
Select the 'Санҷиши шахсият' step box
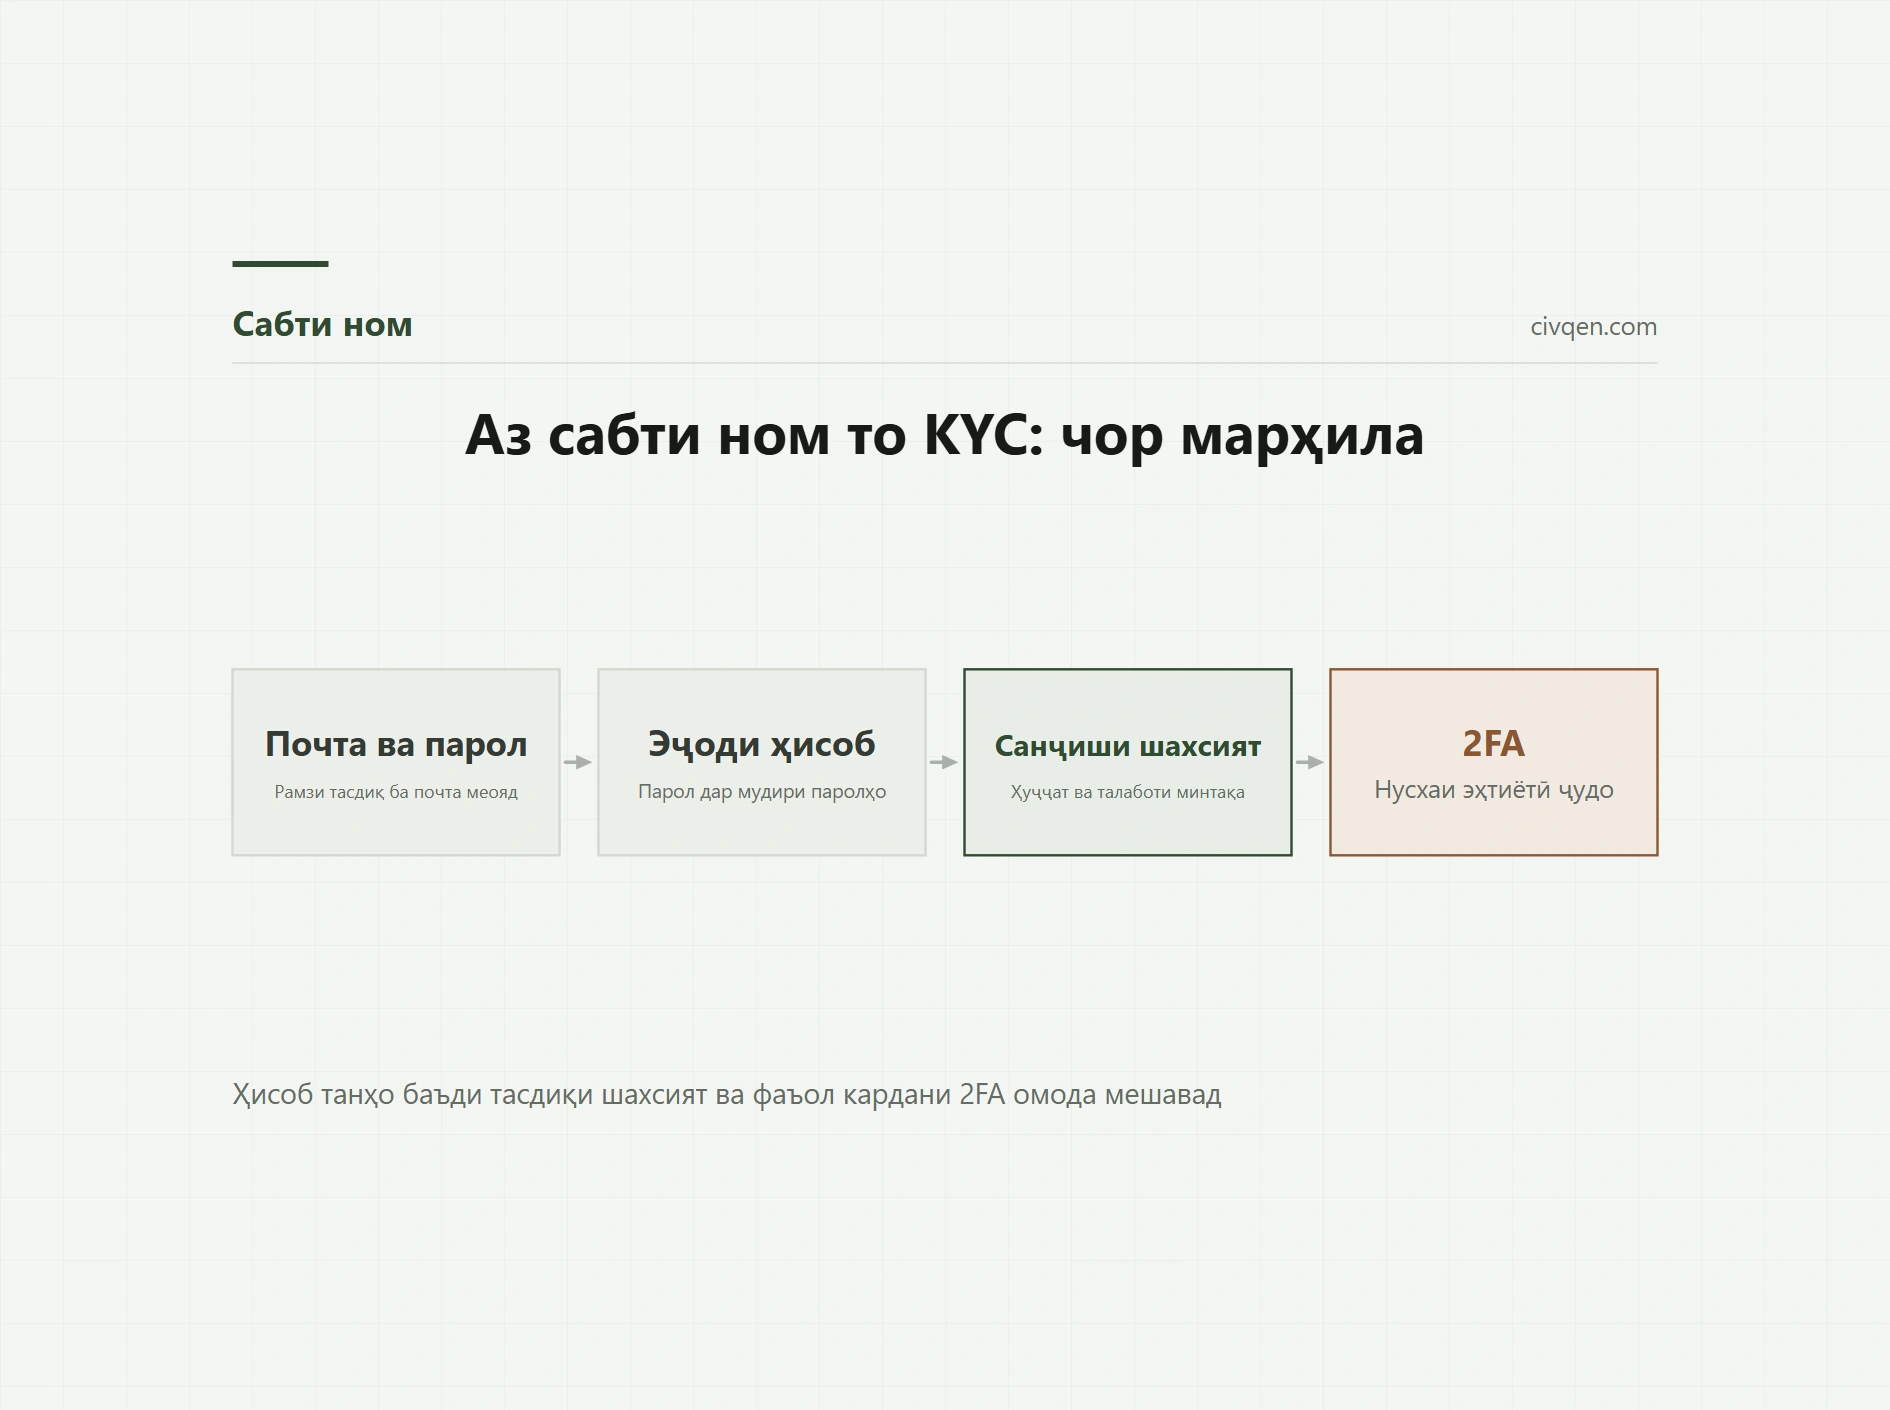coord(1128,762)
